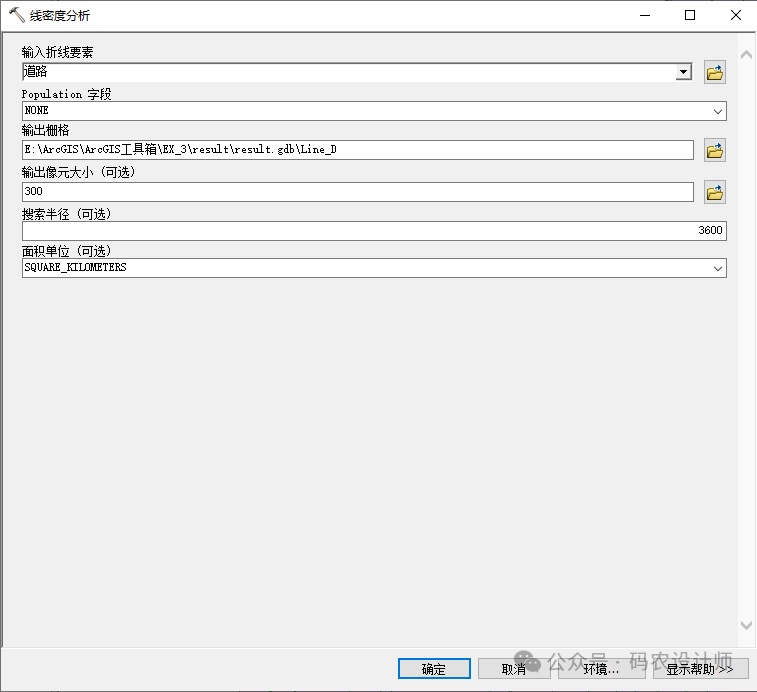Click the 输出栅格 path field
This screenshot has height=692, width=757.
[x=357, y=150]
